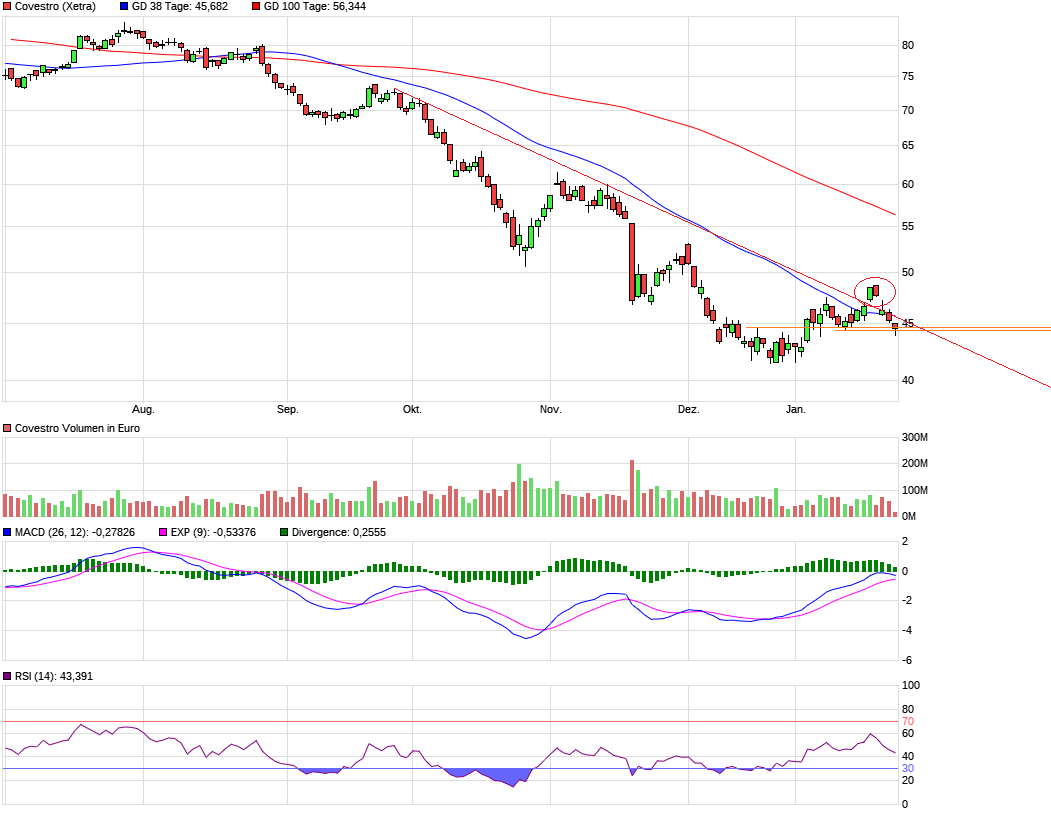Click the MACD axis value -6
The width and height of the screenshot is (1051, 814).
click(x=907, y=660)
